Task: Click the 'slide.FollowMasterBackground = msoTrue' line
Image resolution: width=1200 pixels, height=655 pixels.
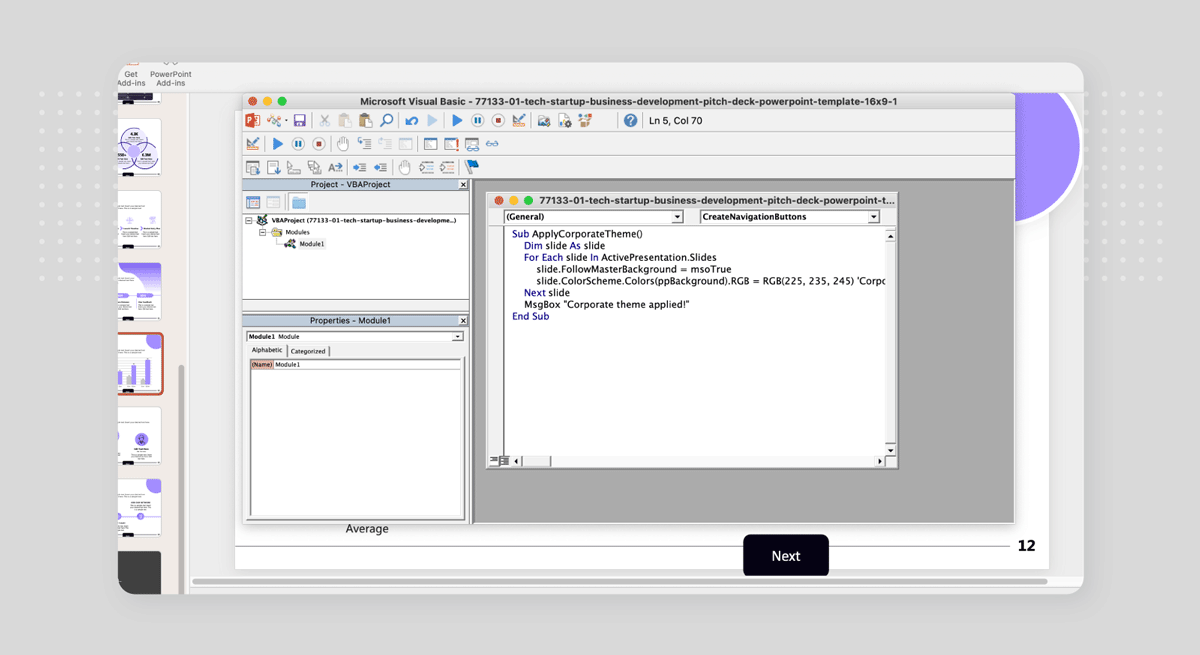Action: 634,269
